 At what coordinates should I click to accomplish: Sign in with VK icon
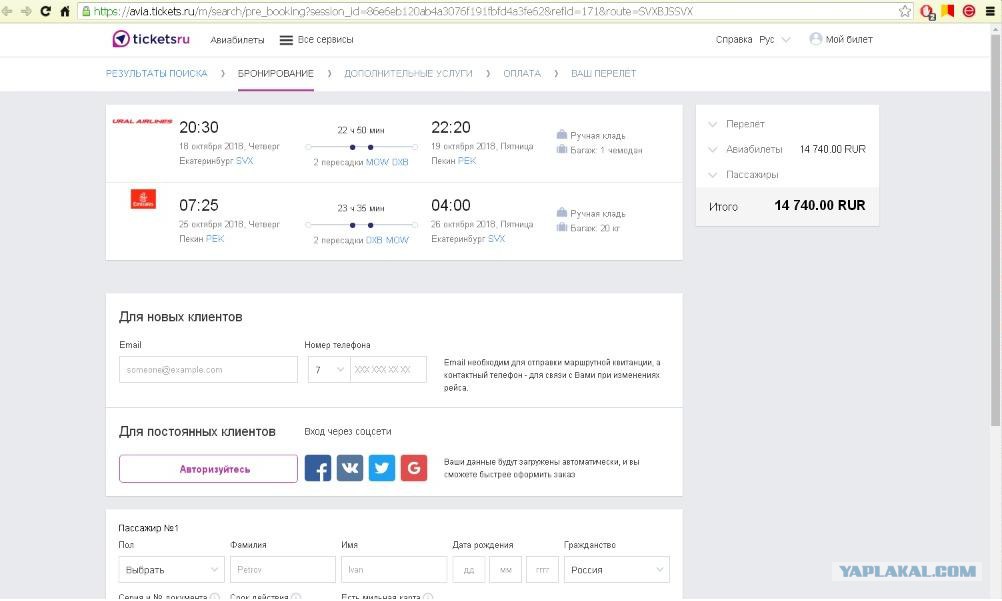point(350,468)
